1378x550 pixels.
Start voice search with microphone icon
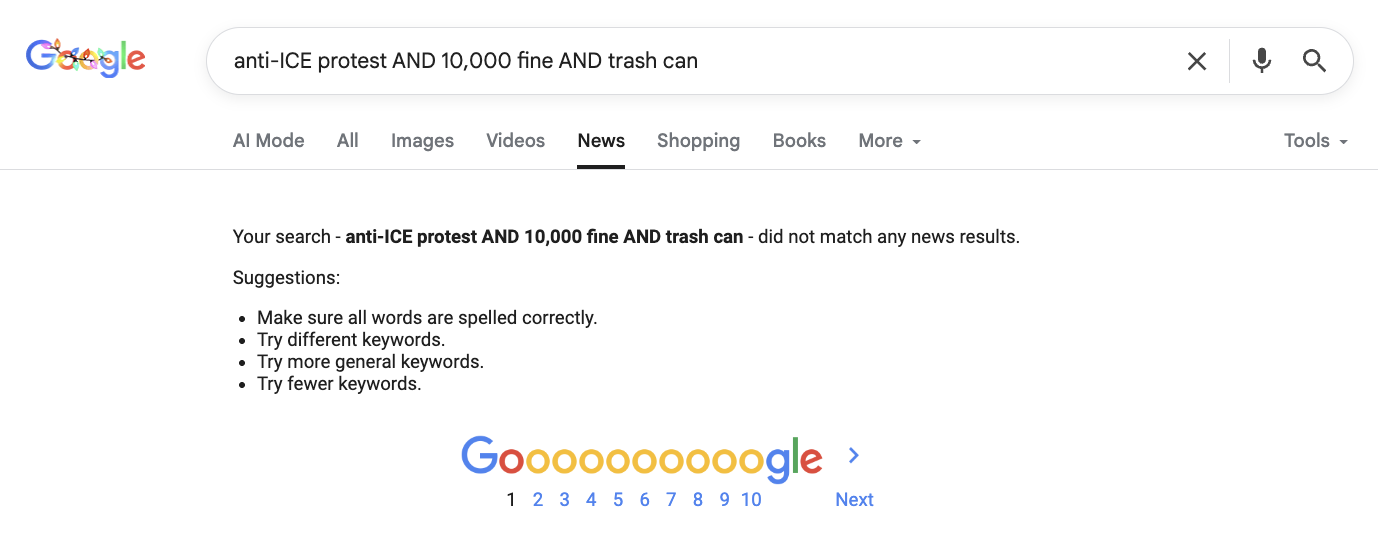(1262, 61)
